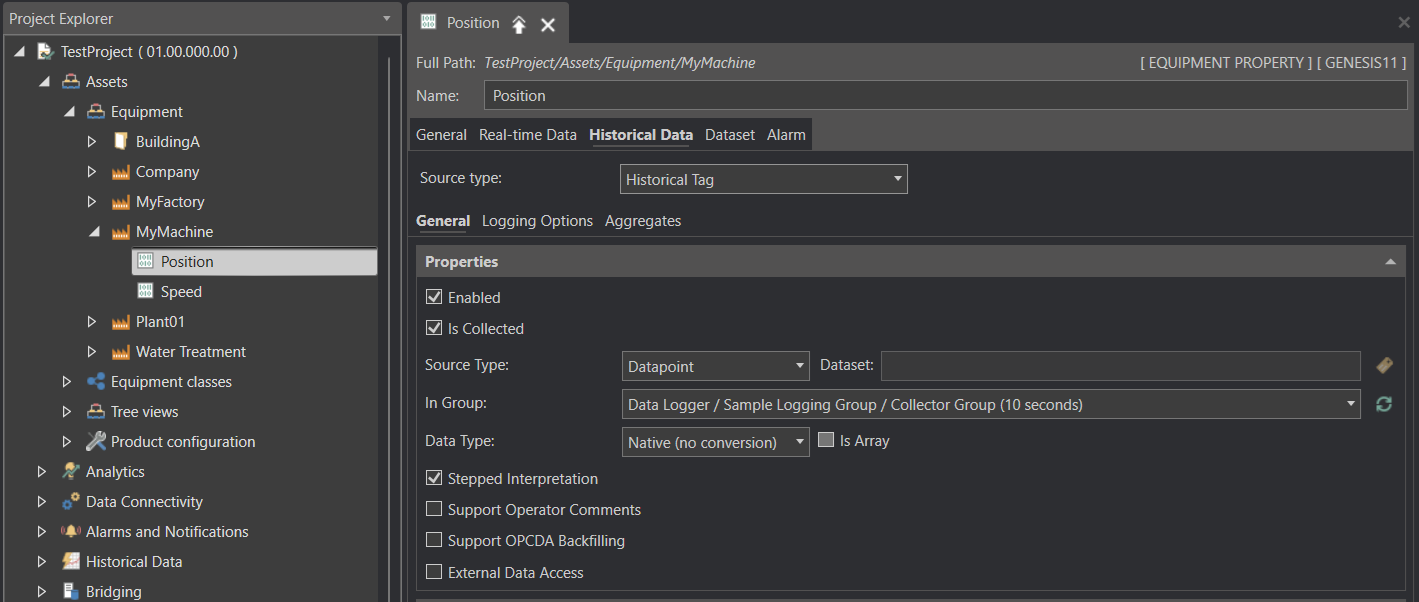Click the Data Connectivity gears icon
Image resolution: width=1419 pixels, height=602 pixels.
(x=71, y=502)
